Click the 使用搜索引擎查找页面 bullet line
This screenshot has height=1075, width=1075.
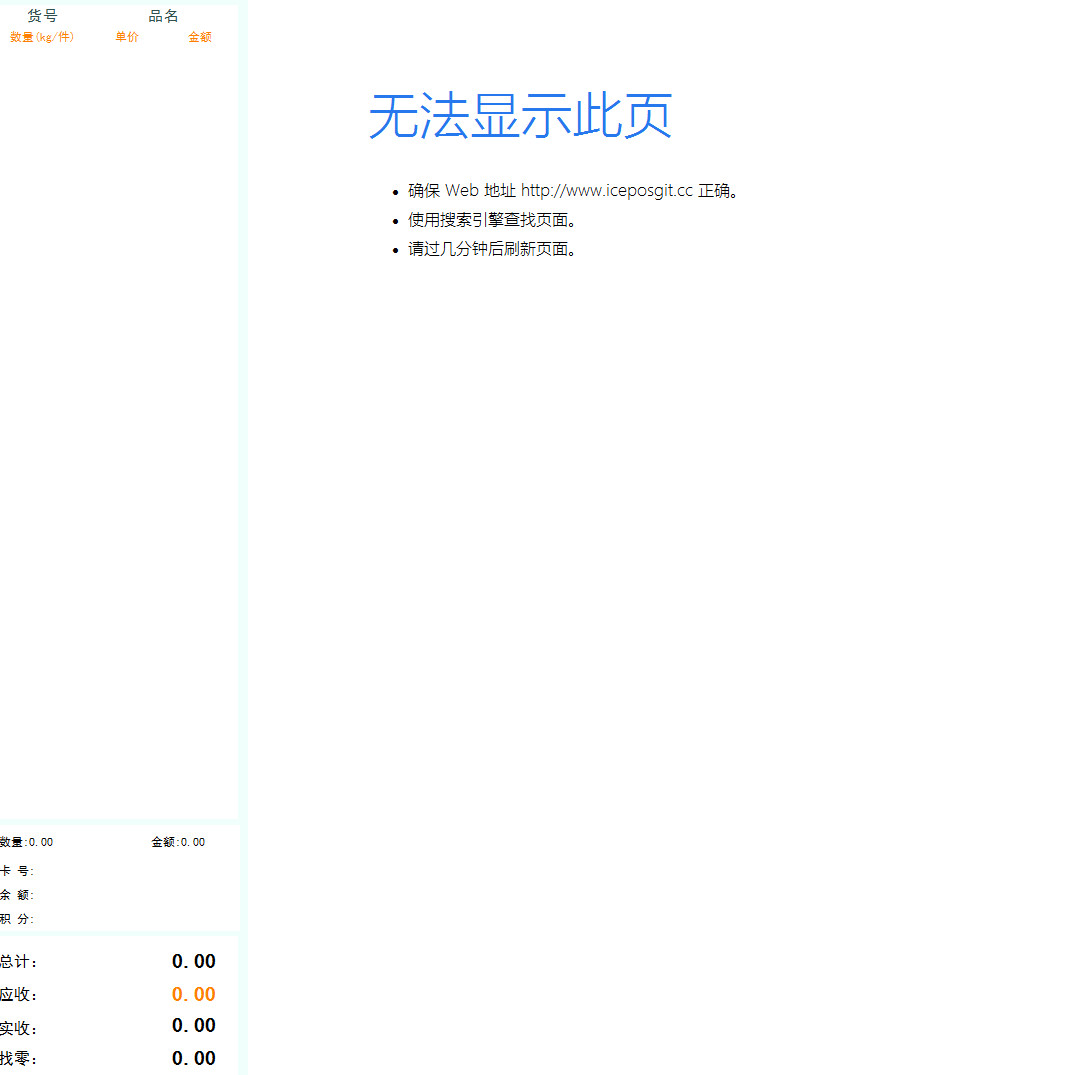492,220
